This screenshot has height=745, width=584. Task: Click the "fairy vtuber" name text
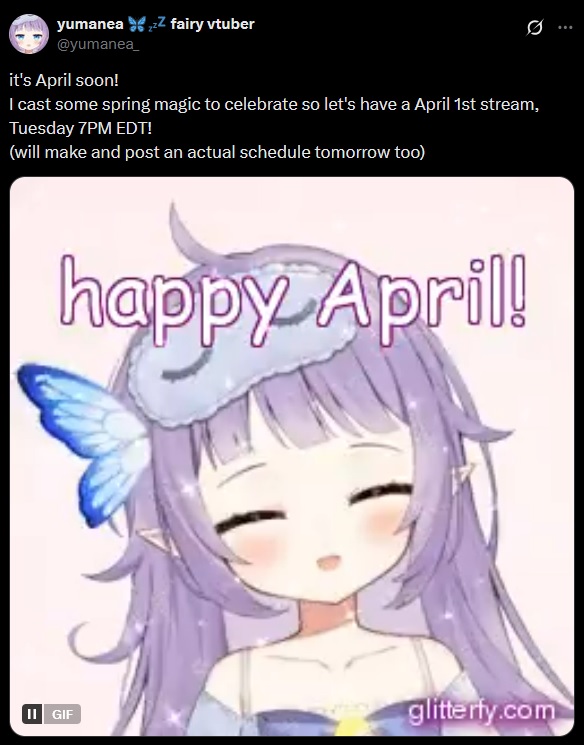pos(212,24)
